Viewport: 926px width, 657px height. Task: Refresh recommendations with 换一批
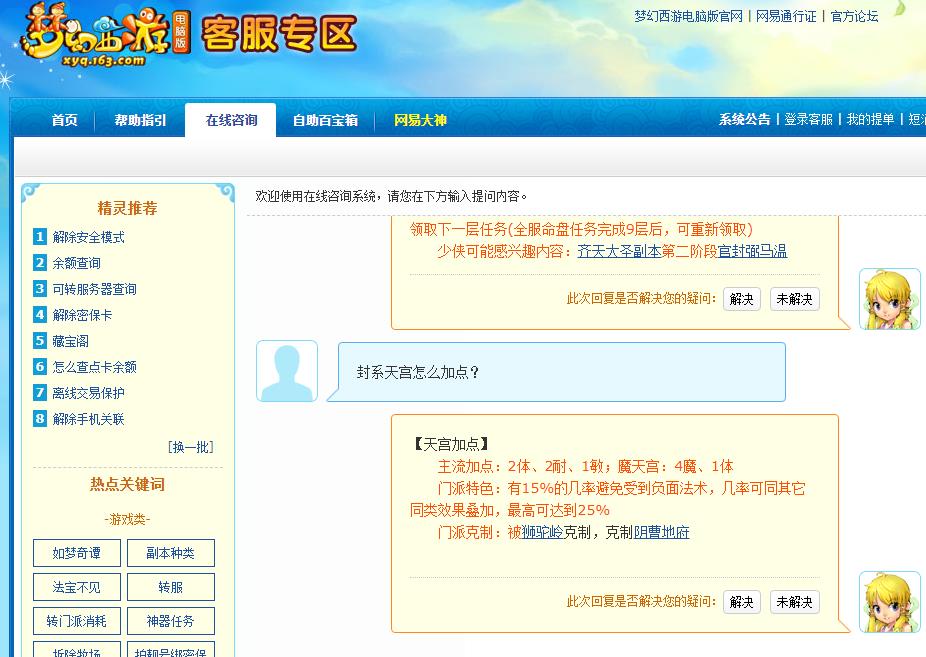pos(190,447)
